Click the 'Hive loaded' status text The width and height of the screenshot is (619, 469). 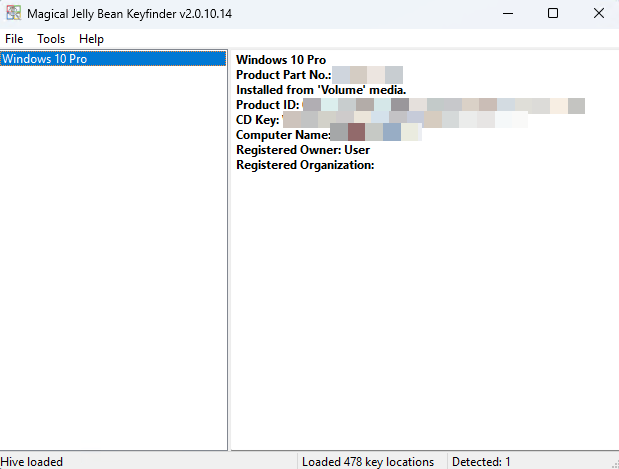(32, 461)
